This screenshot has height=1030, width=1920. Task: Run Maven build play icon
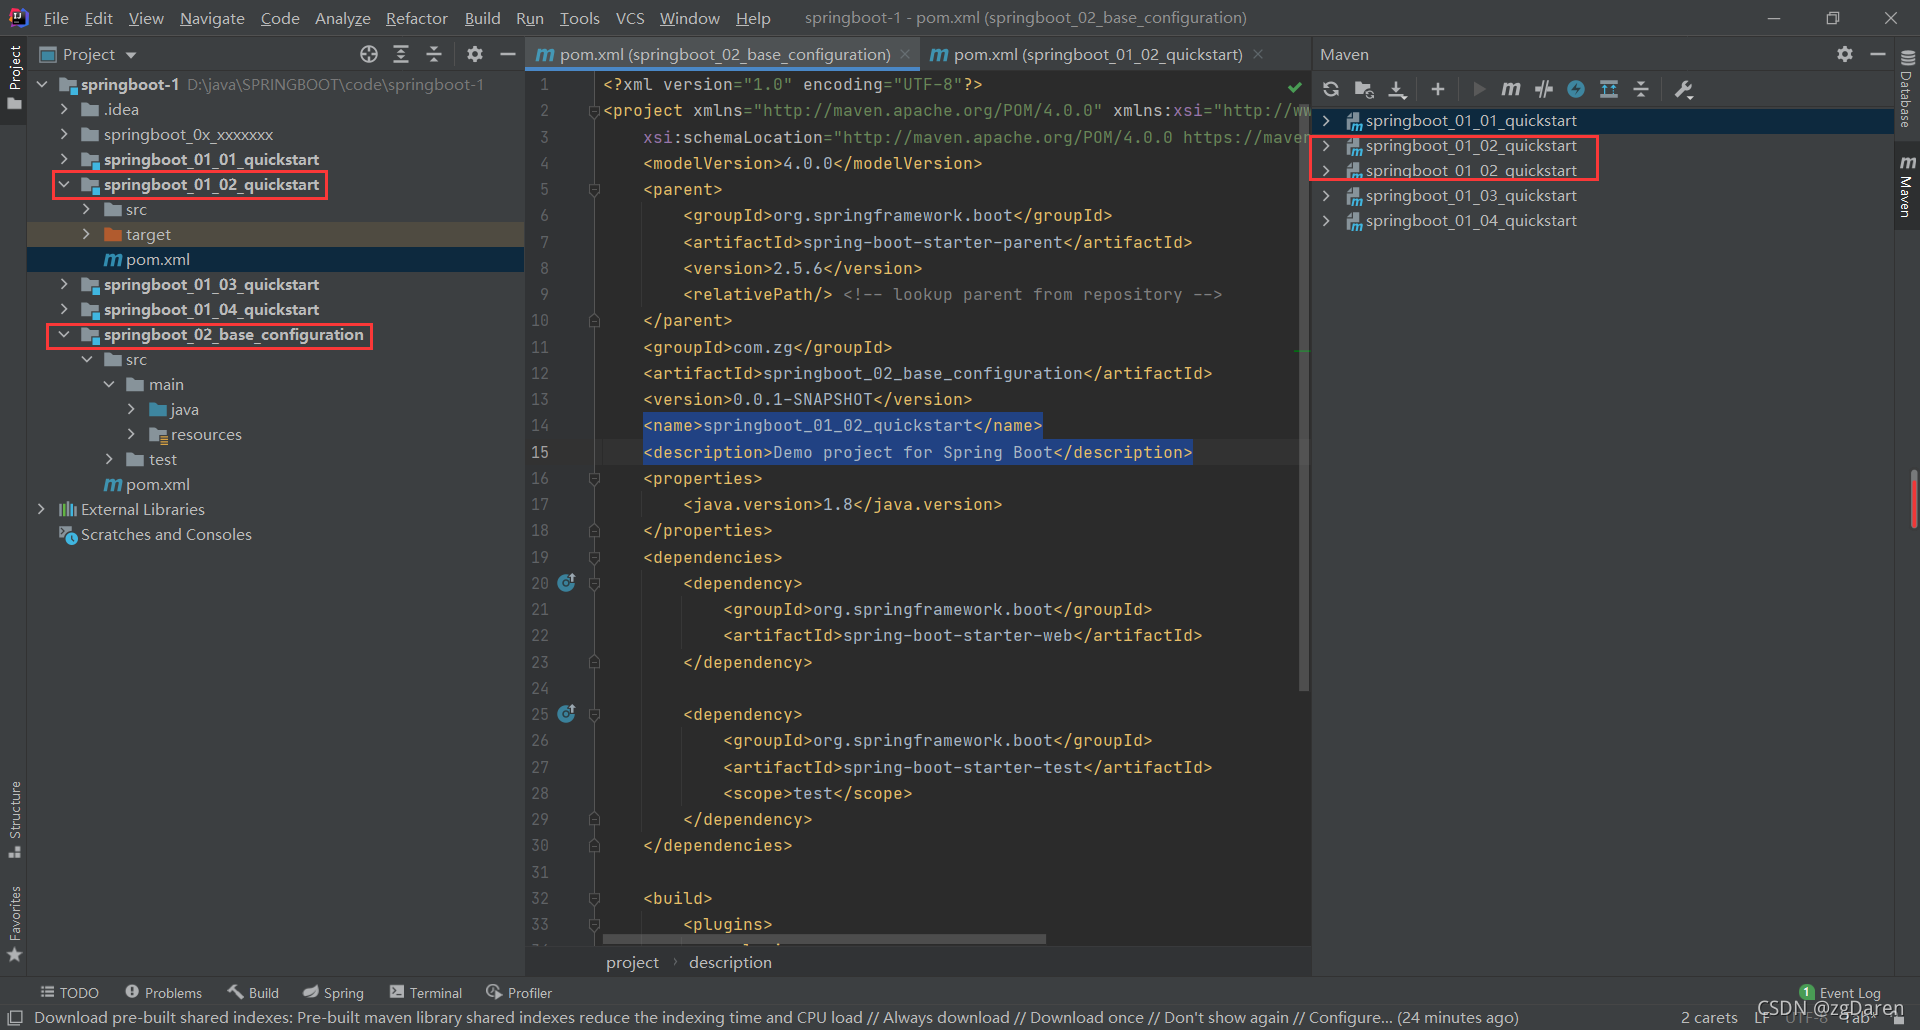(x=1479, y=90)
